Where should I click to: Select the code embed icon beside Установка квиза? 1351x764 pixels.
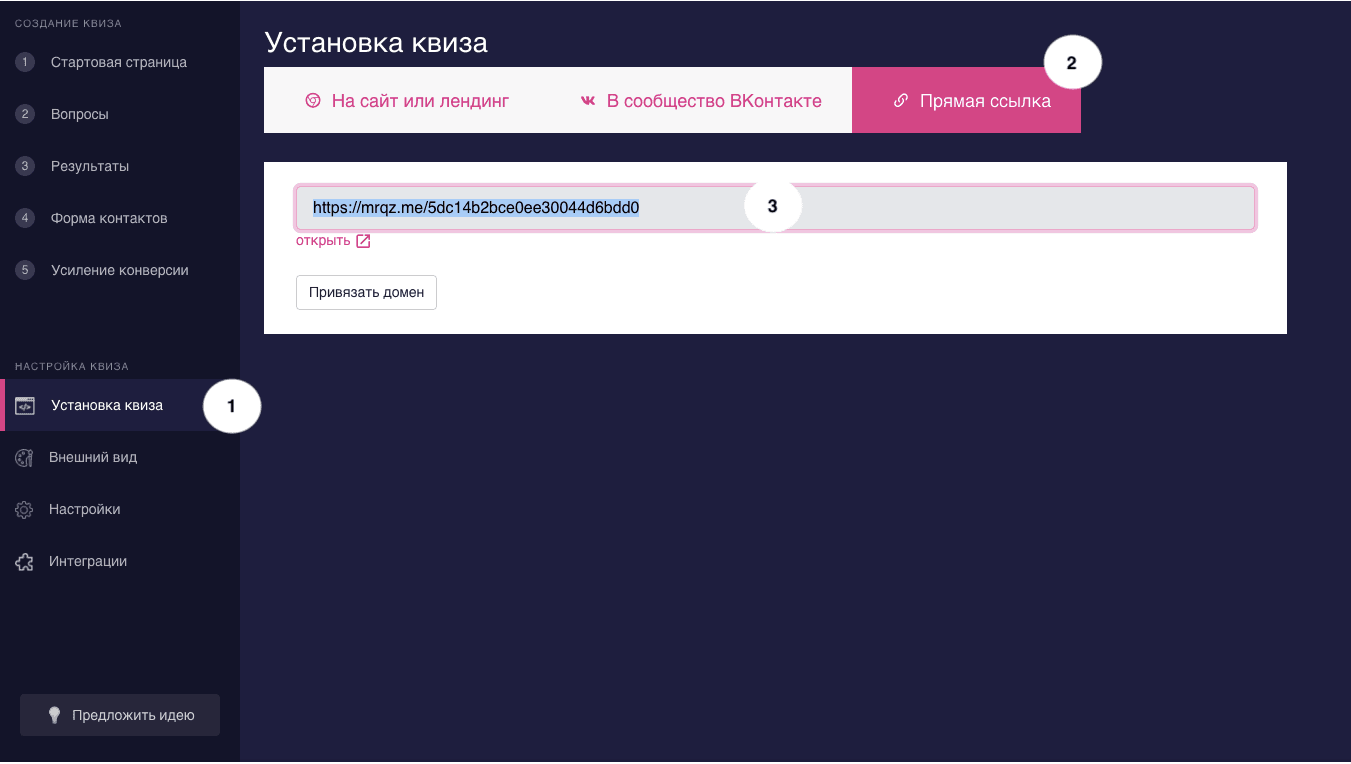click(24, 405)
